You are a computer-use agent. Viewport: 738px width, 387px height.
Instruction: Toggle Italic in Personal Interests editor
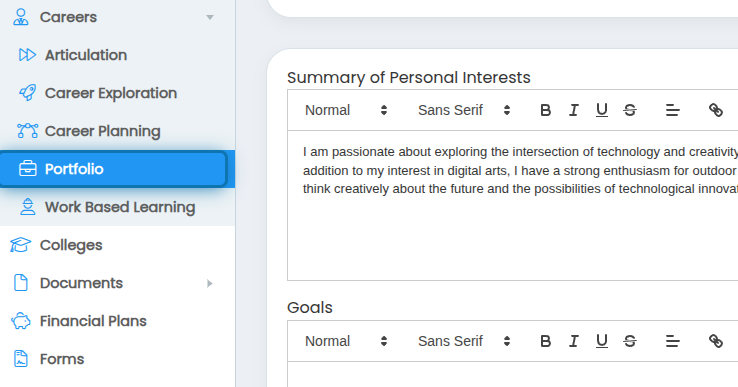click(x=573, y=110)
